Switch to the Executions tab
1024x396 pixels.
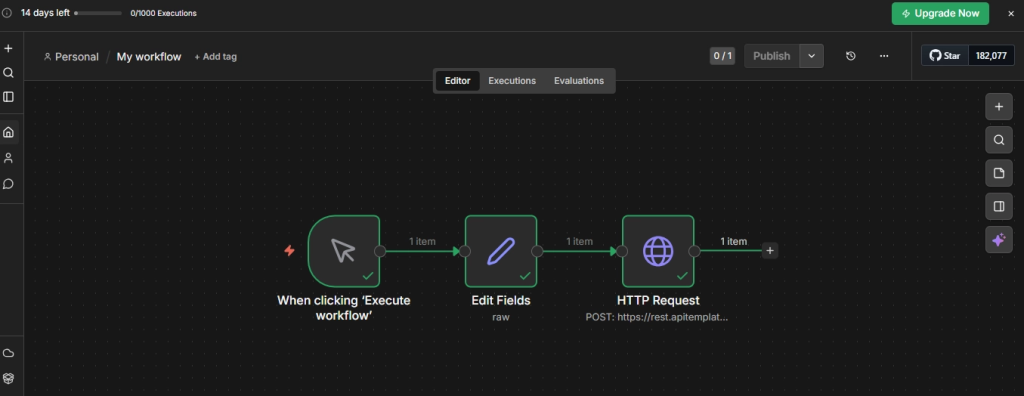pos(512,81)
